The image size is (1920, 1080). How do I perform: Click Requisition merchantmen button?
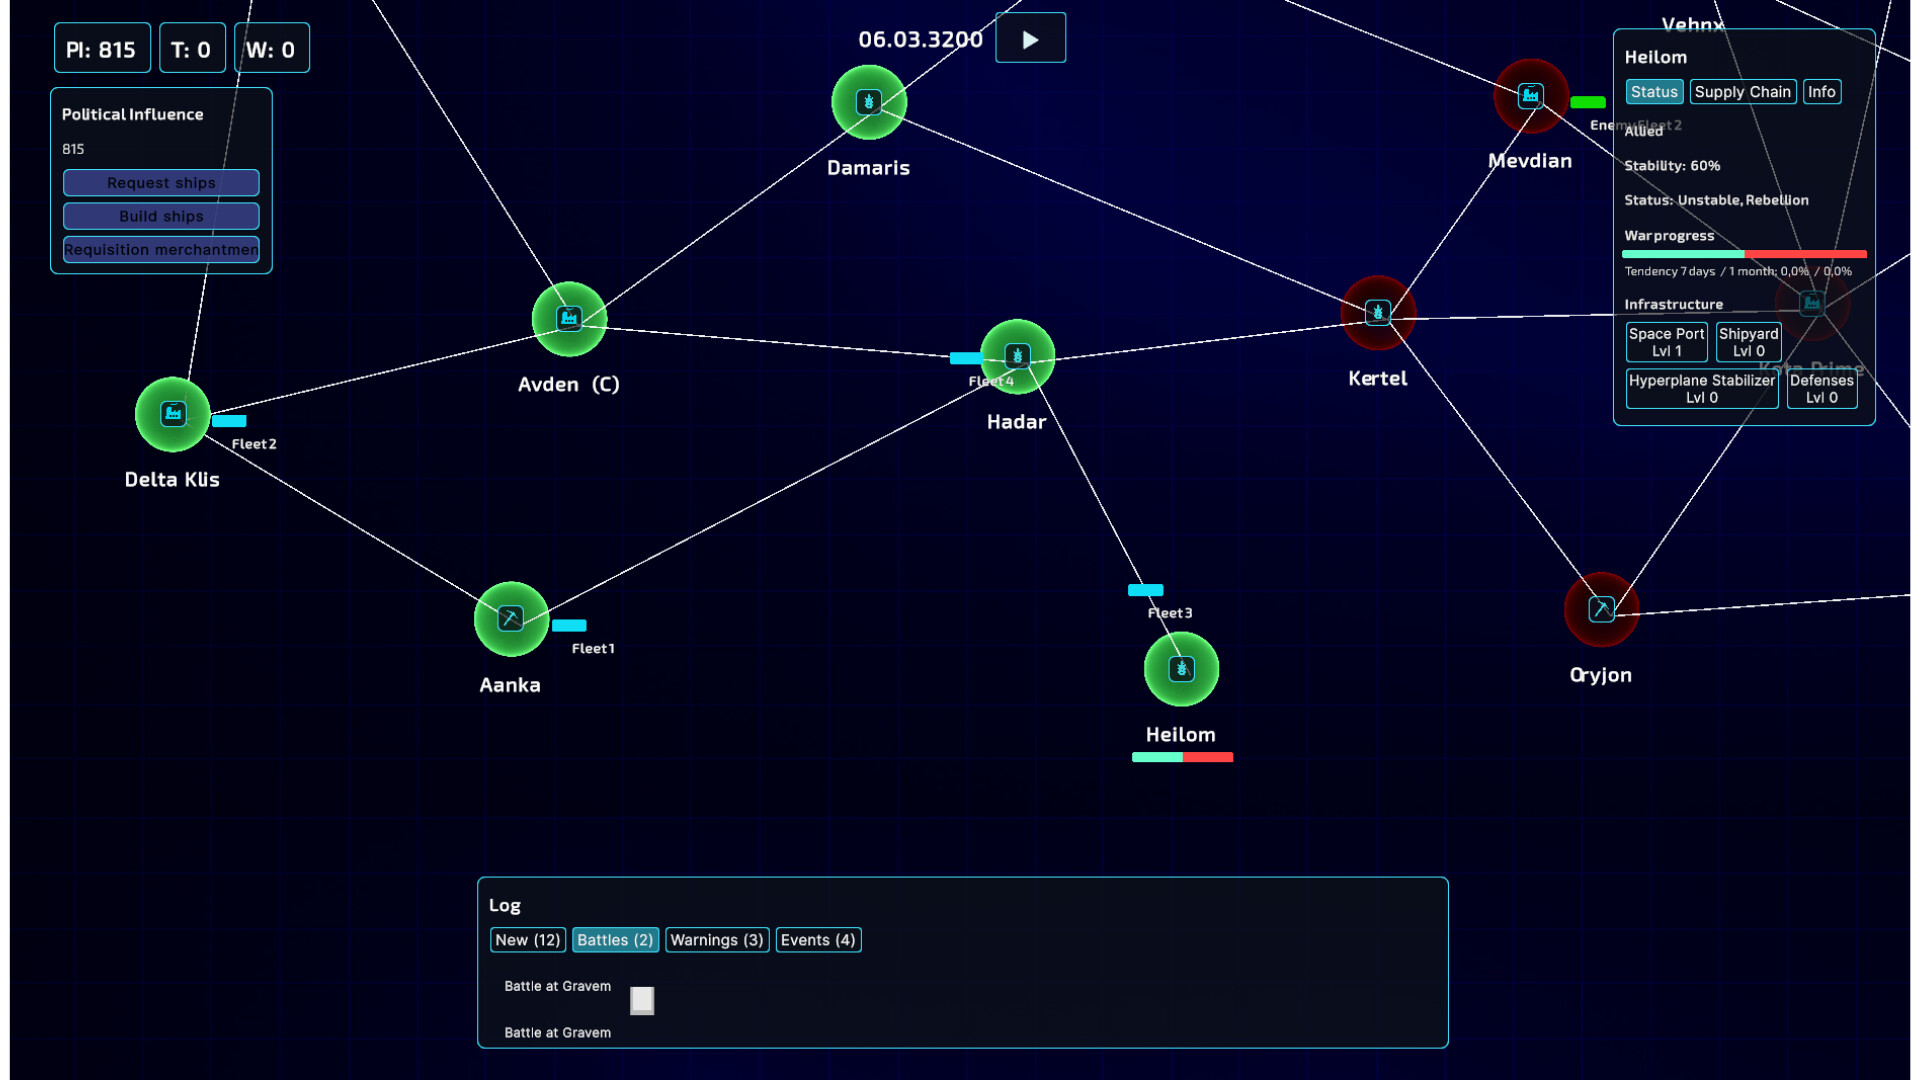pos(161,250)
